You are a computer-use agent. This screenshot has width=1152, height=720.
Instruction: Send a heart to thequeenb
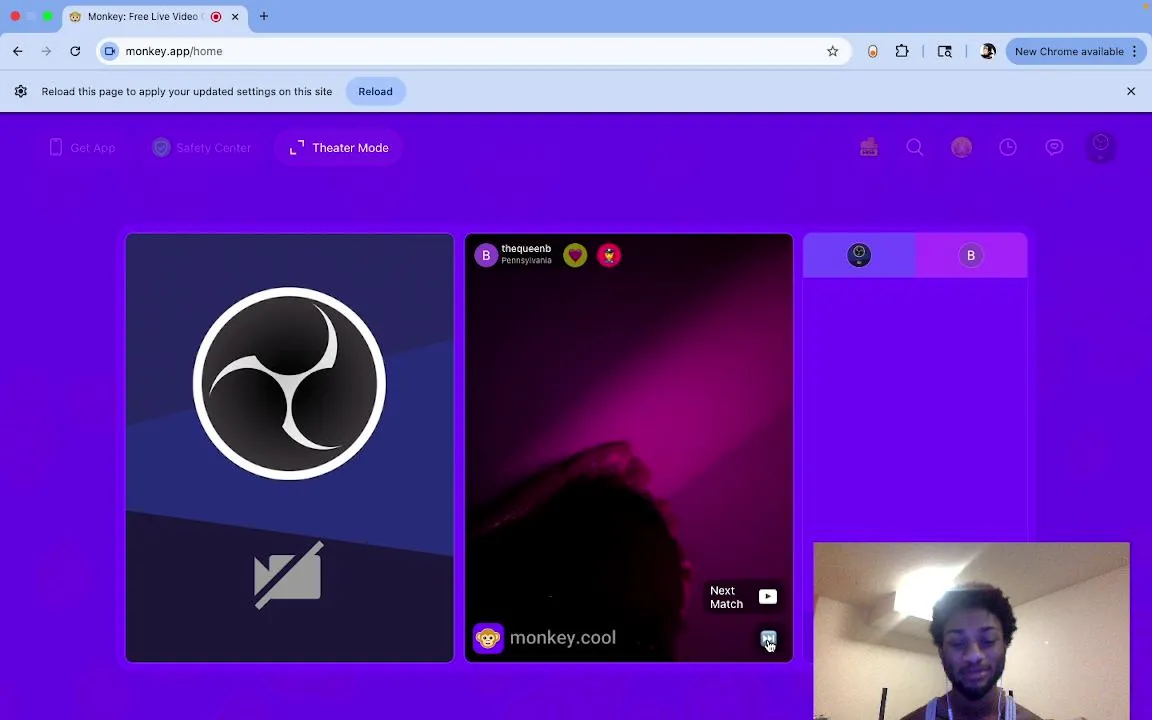575,255
